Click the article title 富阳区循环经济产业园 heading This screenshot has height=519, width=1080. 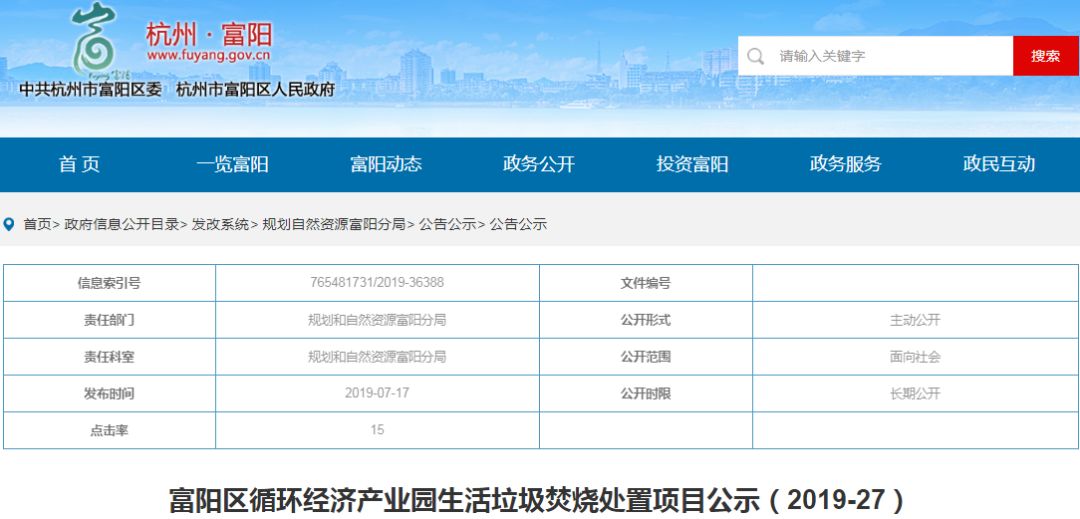pos(539,499)
